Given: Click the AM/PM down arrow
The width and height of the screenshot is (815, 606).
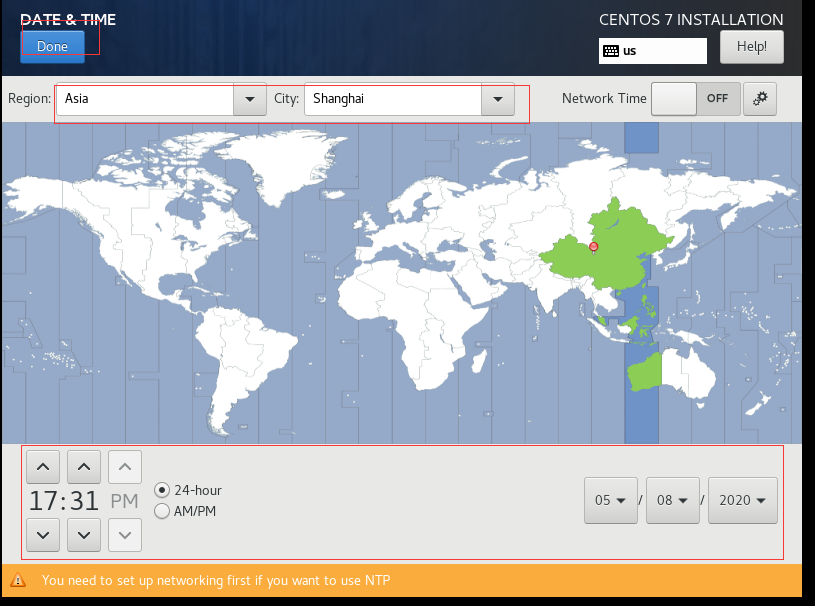Looking at the screenshot, I should click(125, 535).
